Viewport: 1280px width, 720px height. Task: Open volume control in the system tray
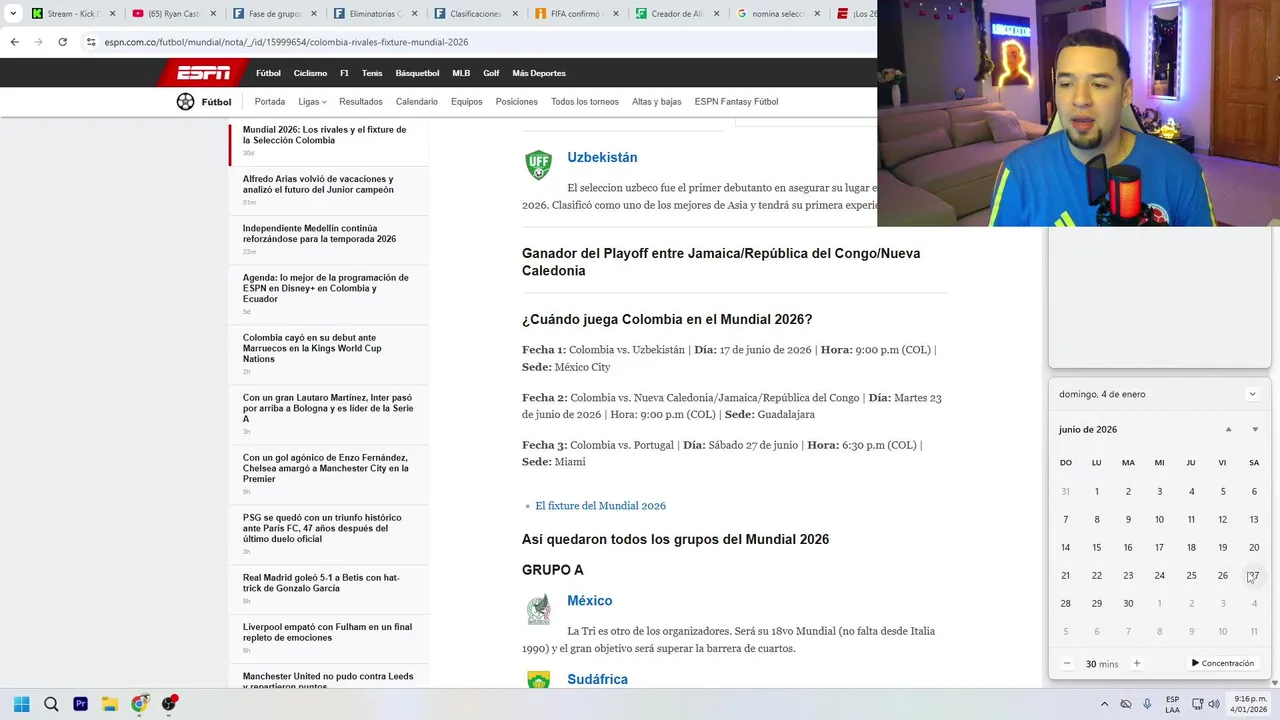click(1214, 704)
